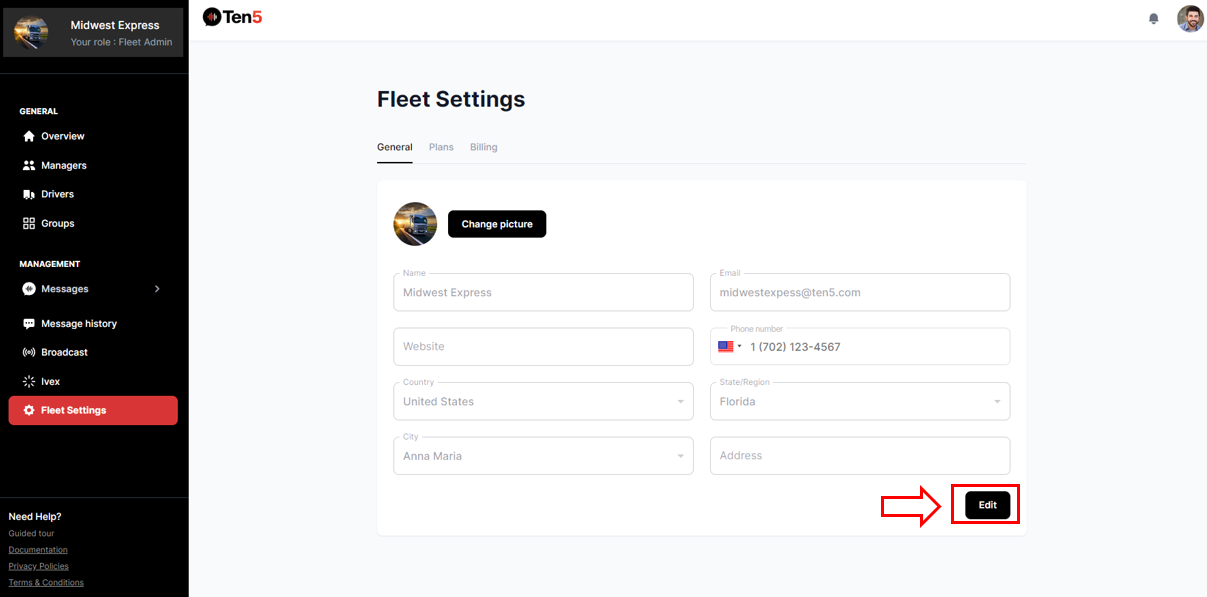Open Managers via its people icon
Image resolution: width=1207 pixels, height=597 pixels.
[29, 165]
